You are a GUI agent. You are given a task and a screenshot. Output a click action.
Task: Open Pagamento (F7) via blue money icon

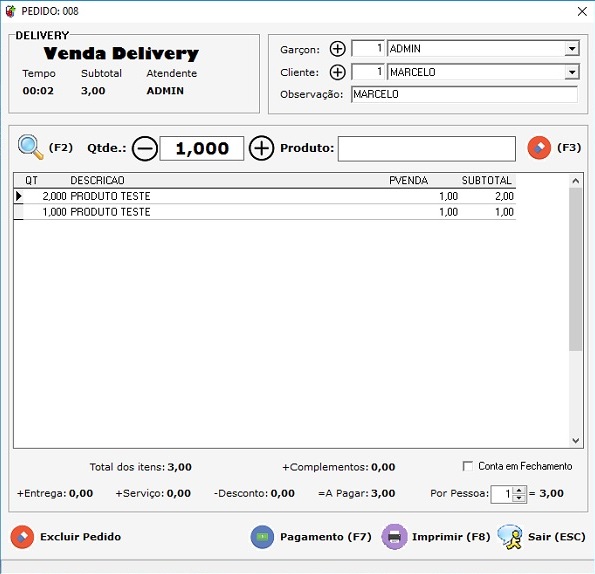click(x=262, y=537)
